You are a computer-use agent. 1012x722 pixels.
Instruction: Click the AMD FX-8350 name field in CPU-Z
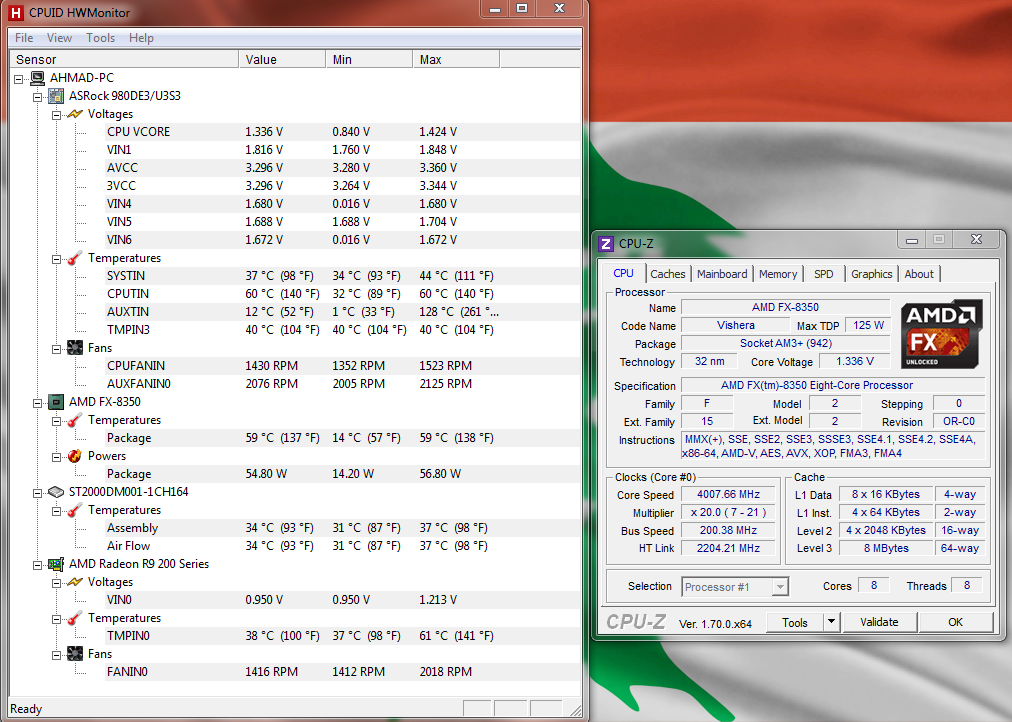coord(785,308)
